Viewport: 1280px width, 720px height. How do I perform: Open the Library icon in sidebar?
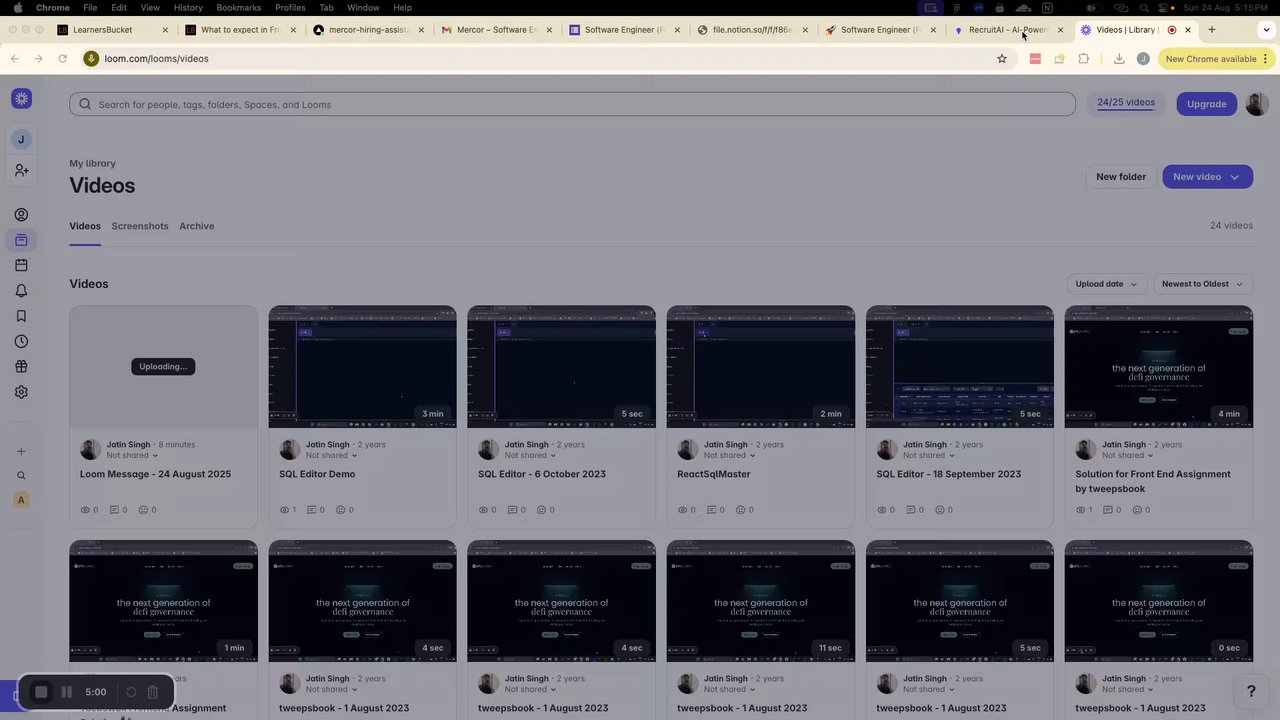pos(21,240)
